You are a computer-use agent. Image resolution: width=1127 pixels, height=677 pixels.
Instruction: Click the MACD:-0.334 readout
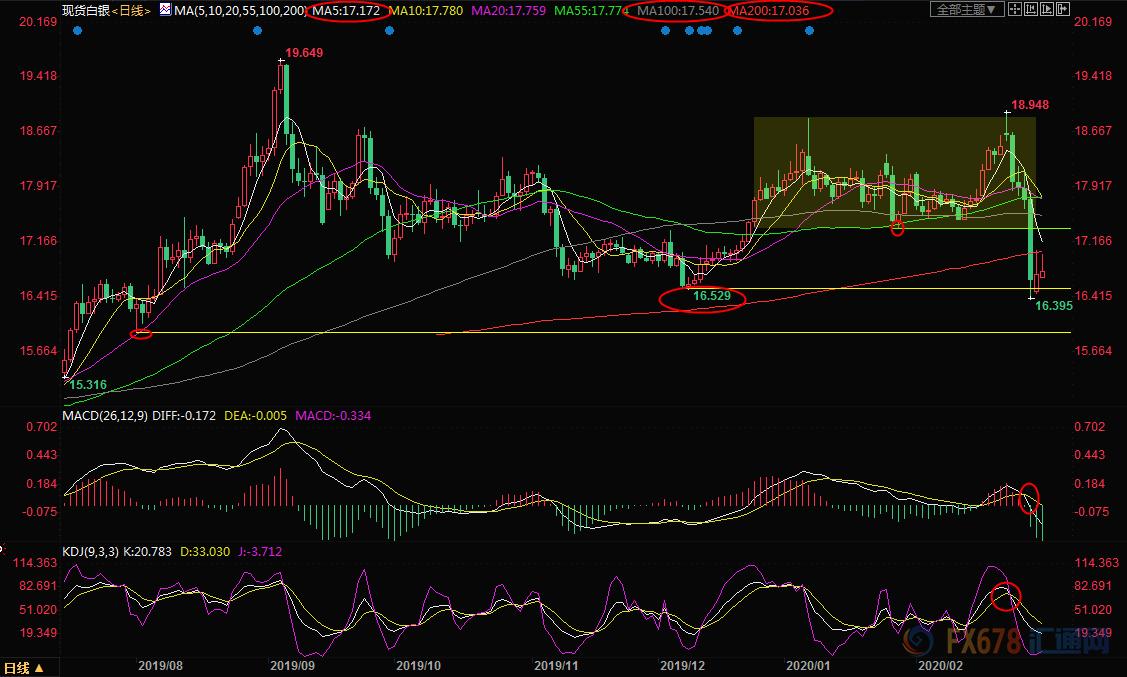(333, 415)
